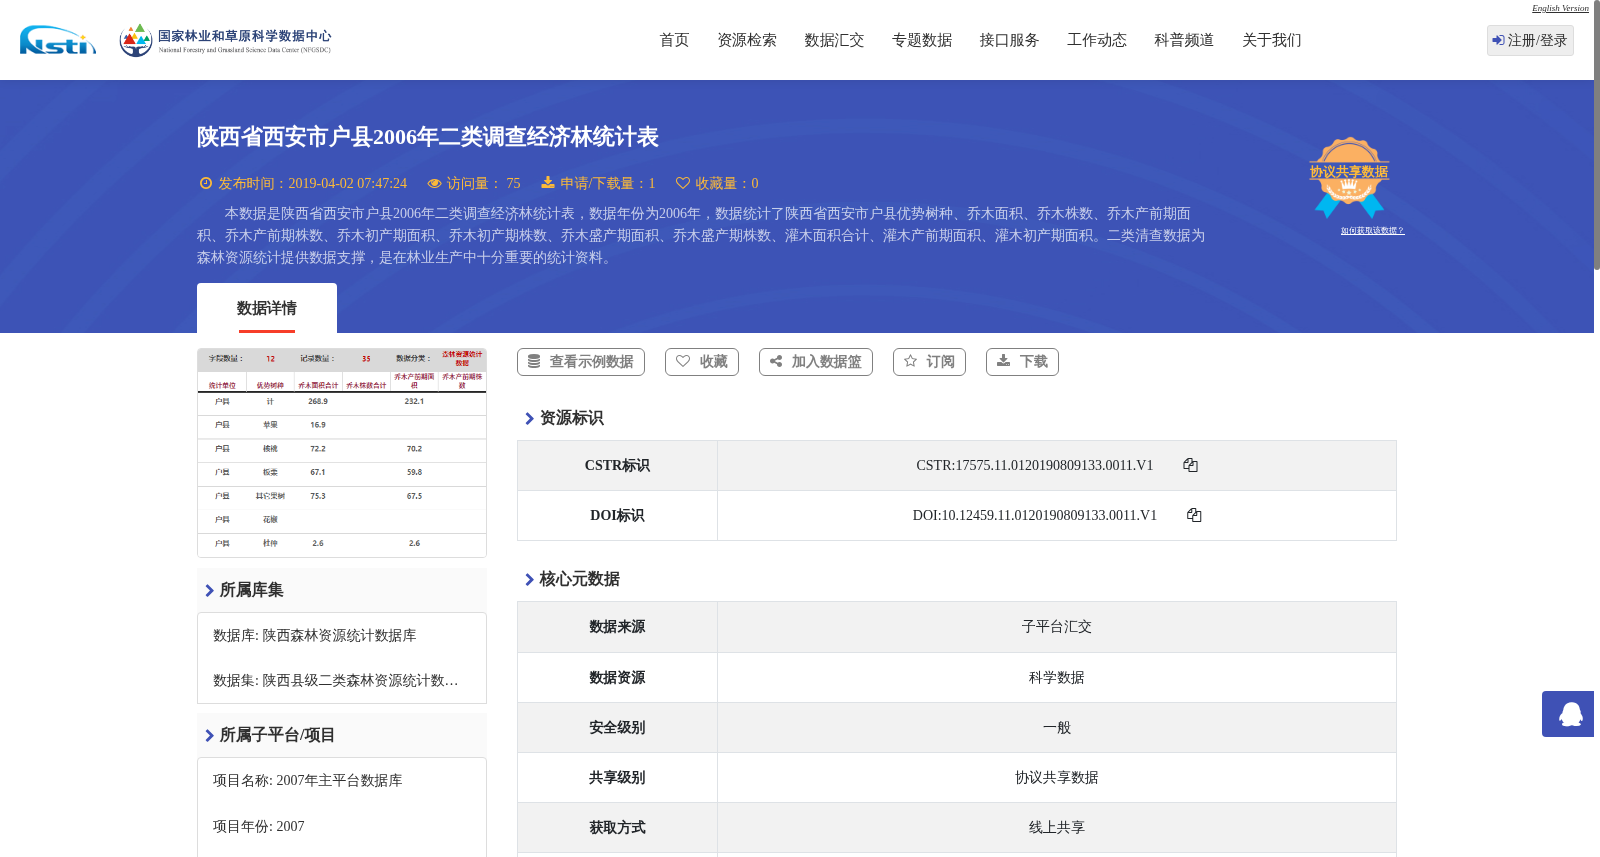Click the download icon beside 申请/下载量
Image resolution: width=1600 pixels, height=857 pixels.
coord(548,182)
